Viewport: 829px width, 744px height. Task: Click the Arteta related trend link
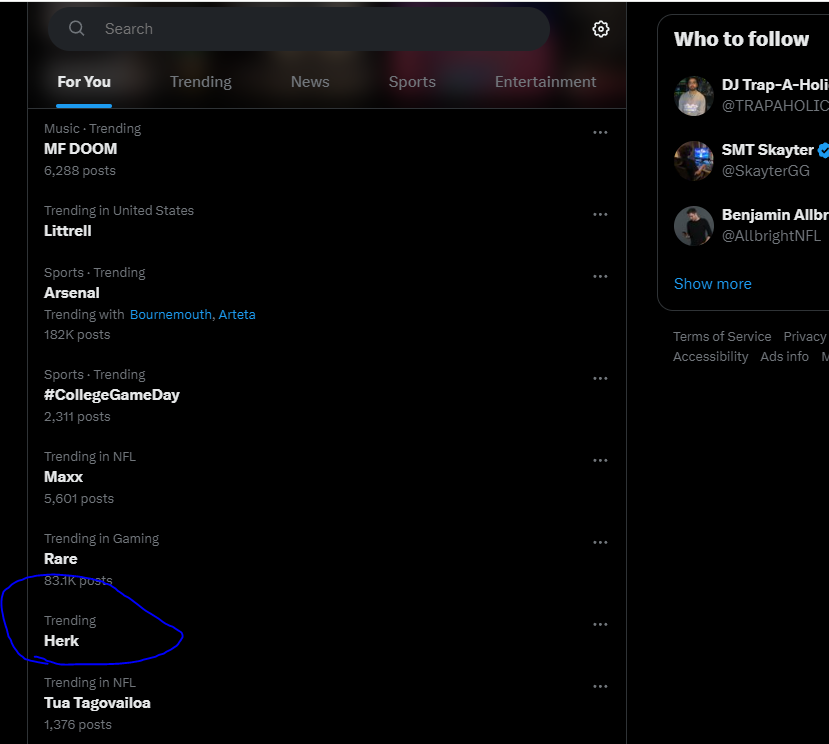pos(237,315)
